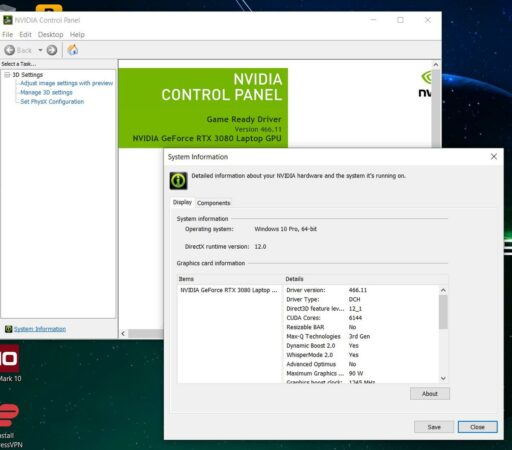Click the Game Ready Driver banner text
512x450 pixels.
click(244, 119)
